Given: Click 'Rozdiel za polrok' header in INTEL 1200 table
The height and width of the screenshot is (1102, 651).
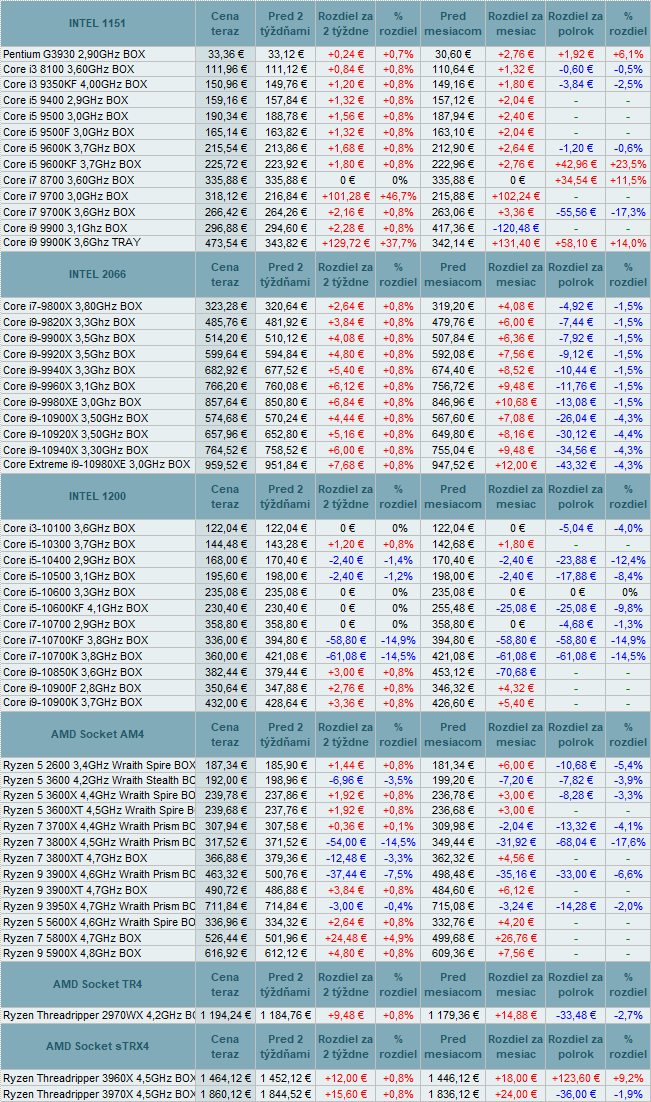Looking at the screenshot, I should (x=576, y=496).
